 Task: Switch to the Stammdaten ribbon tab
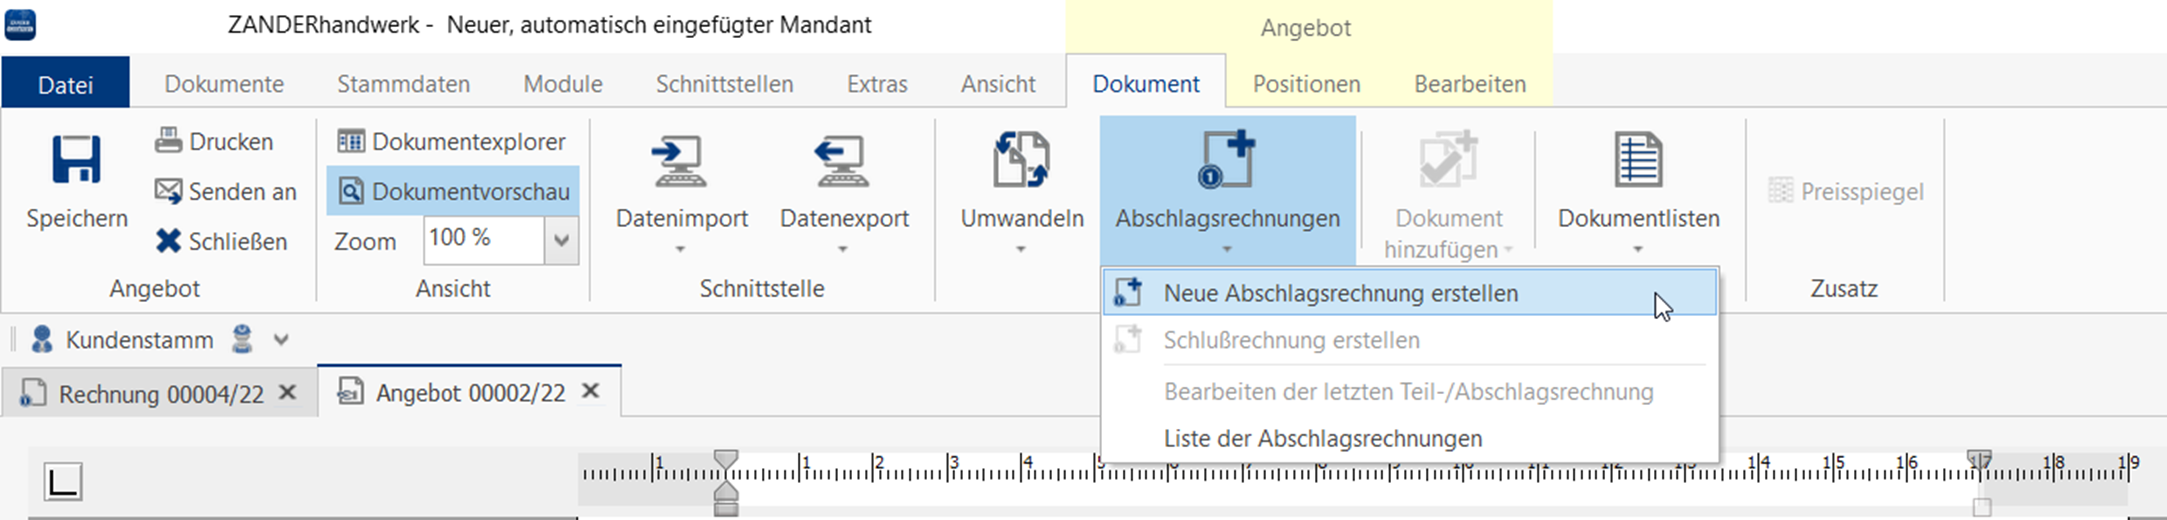[403, 84]
